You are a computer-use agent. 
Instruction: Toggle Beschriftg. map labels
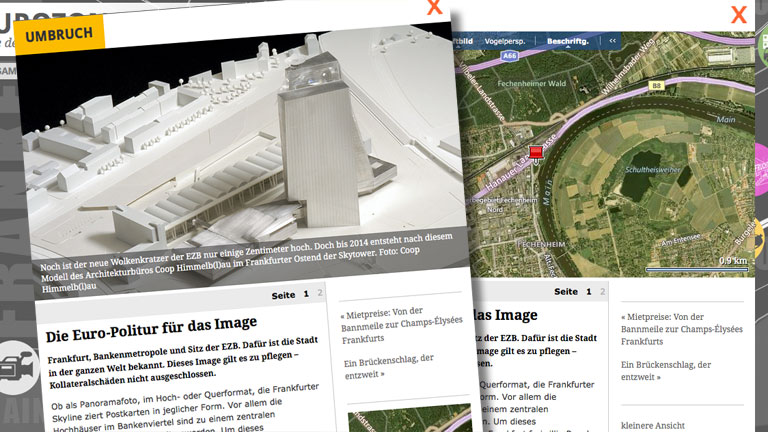pos(568,41)
